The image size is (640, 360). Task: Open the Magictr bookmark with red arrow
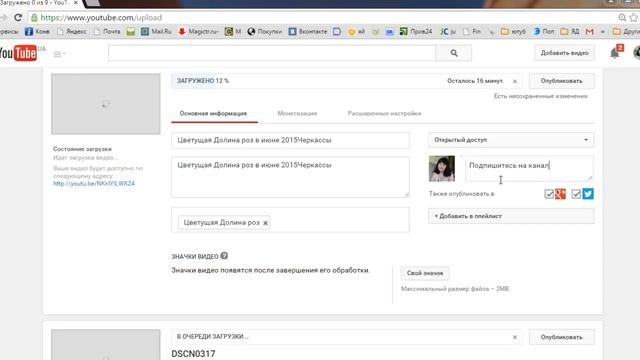(198, 31)
